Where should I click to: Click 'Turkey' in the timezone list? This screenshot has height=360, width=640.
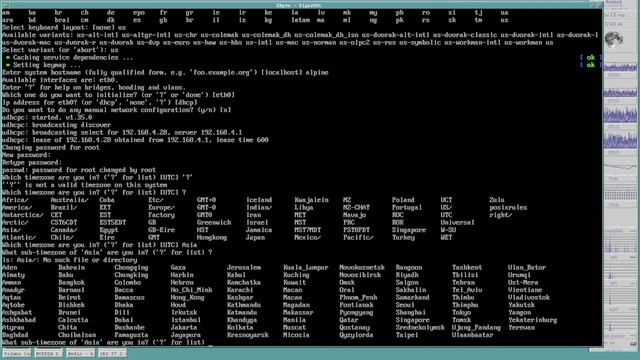[x=403, y=238]
